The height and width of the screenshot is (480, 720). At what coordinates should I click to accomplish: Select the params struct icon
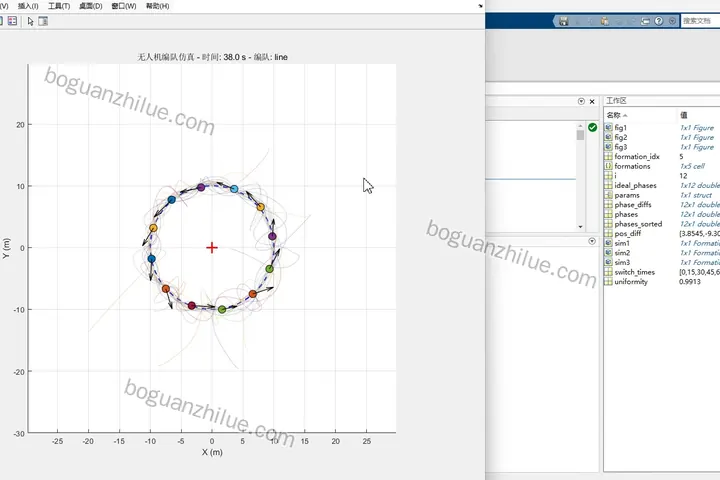click(608, 195)
